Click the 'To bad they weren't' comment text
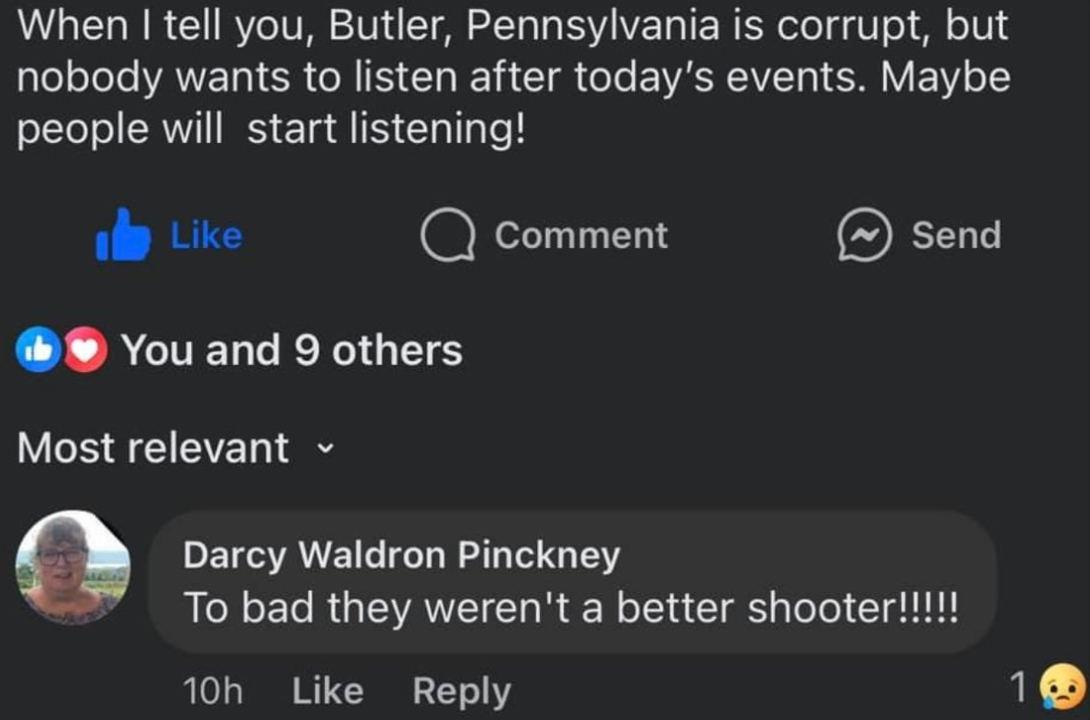 [571, 609]
